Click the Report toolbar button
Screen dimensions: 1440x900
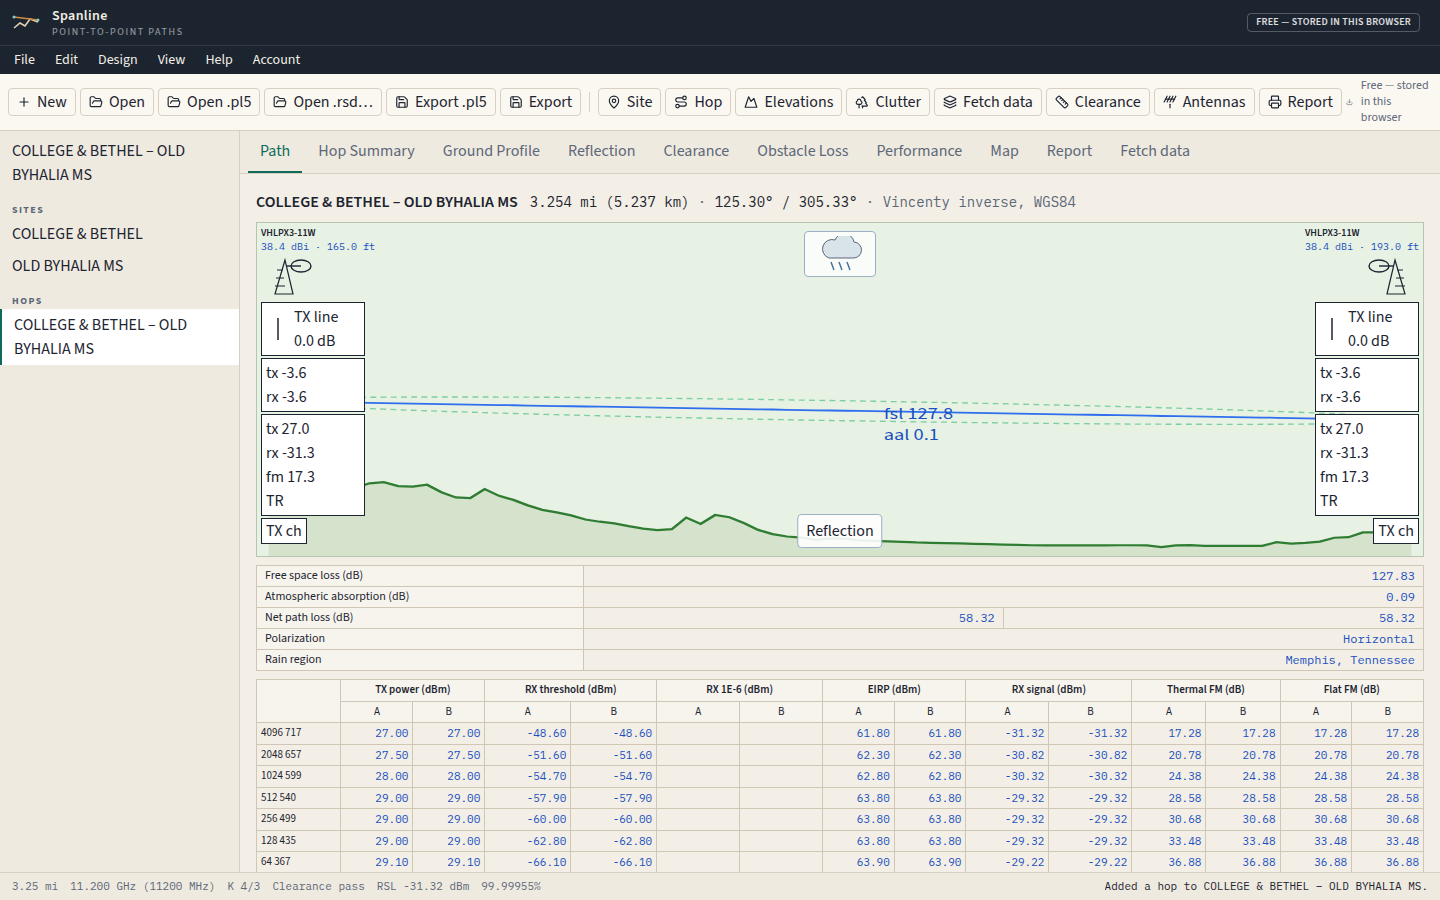pos(1300,102)
